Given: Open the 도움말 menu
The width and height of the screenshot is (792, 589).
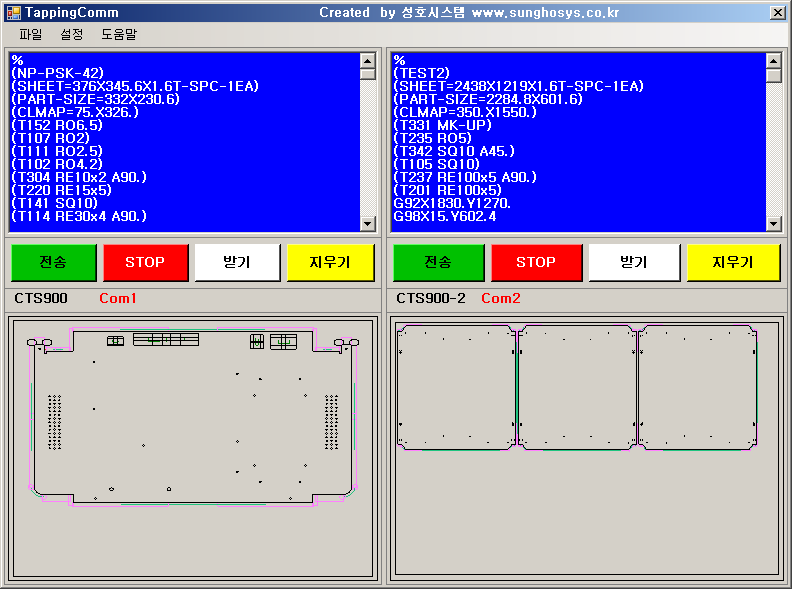Looking at the screenshot, I should click(119, 34).
